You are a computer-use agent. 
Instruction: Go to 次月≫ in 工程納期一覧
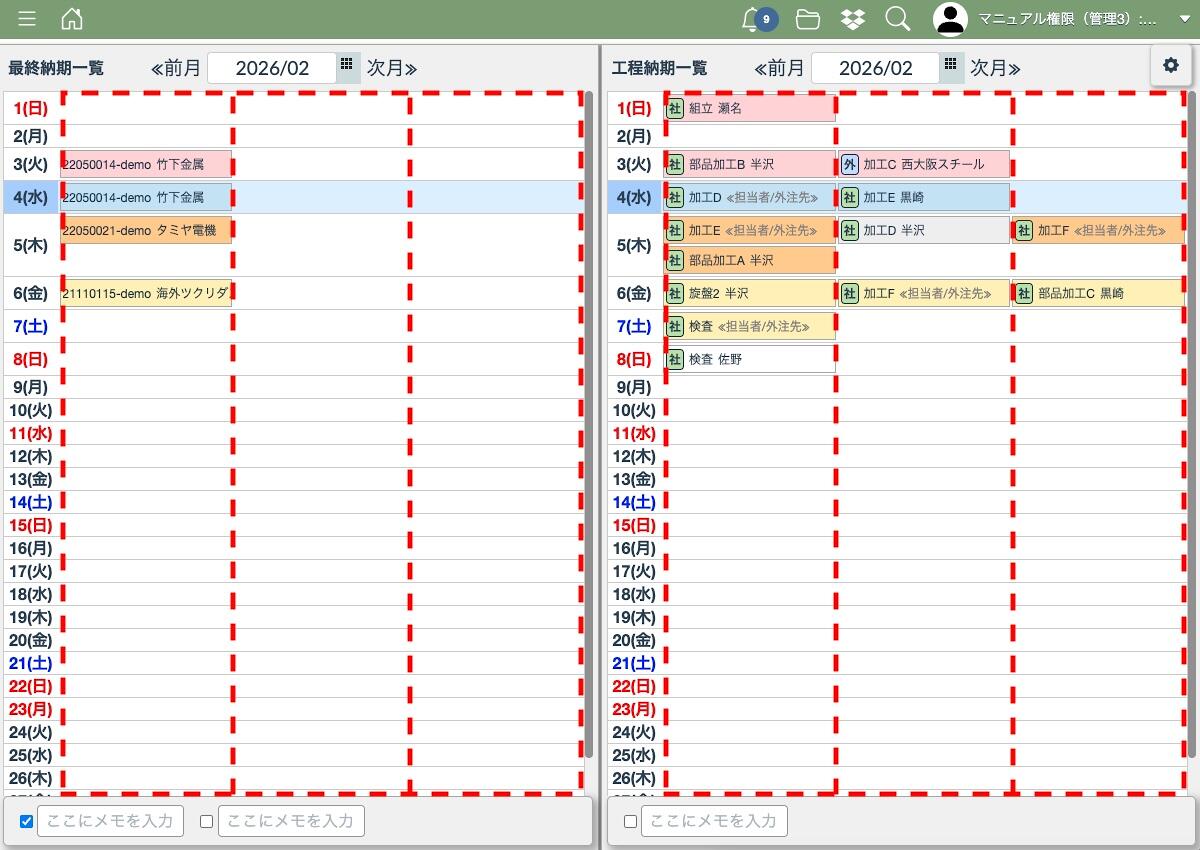(x=994, y=68)
